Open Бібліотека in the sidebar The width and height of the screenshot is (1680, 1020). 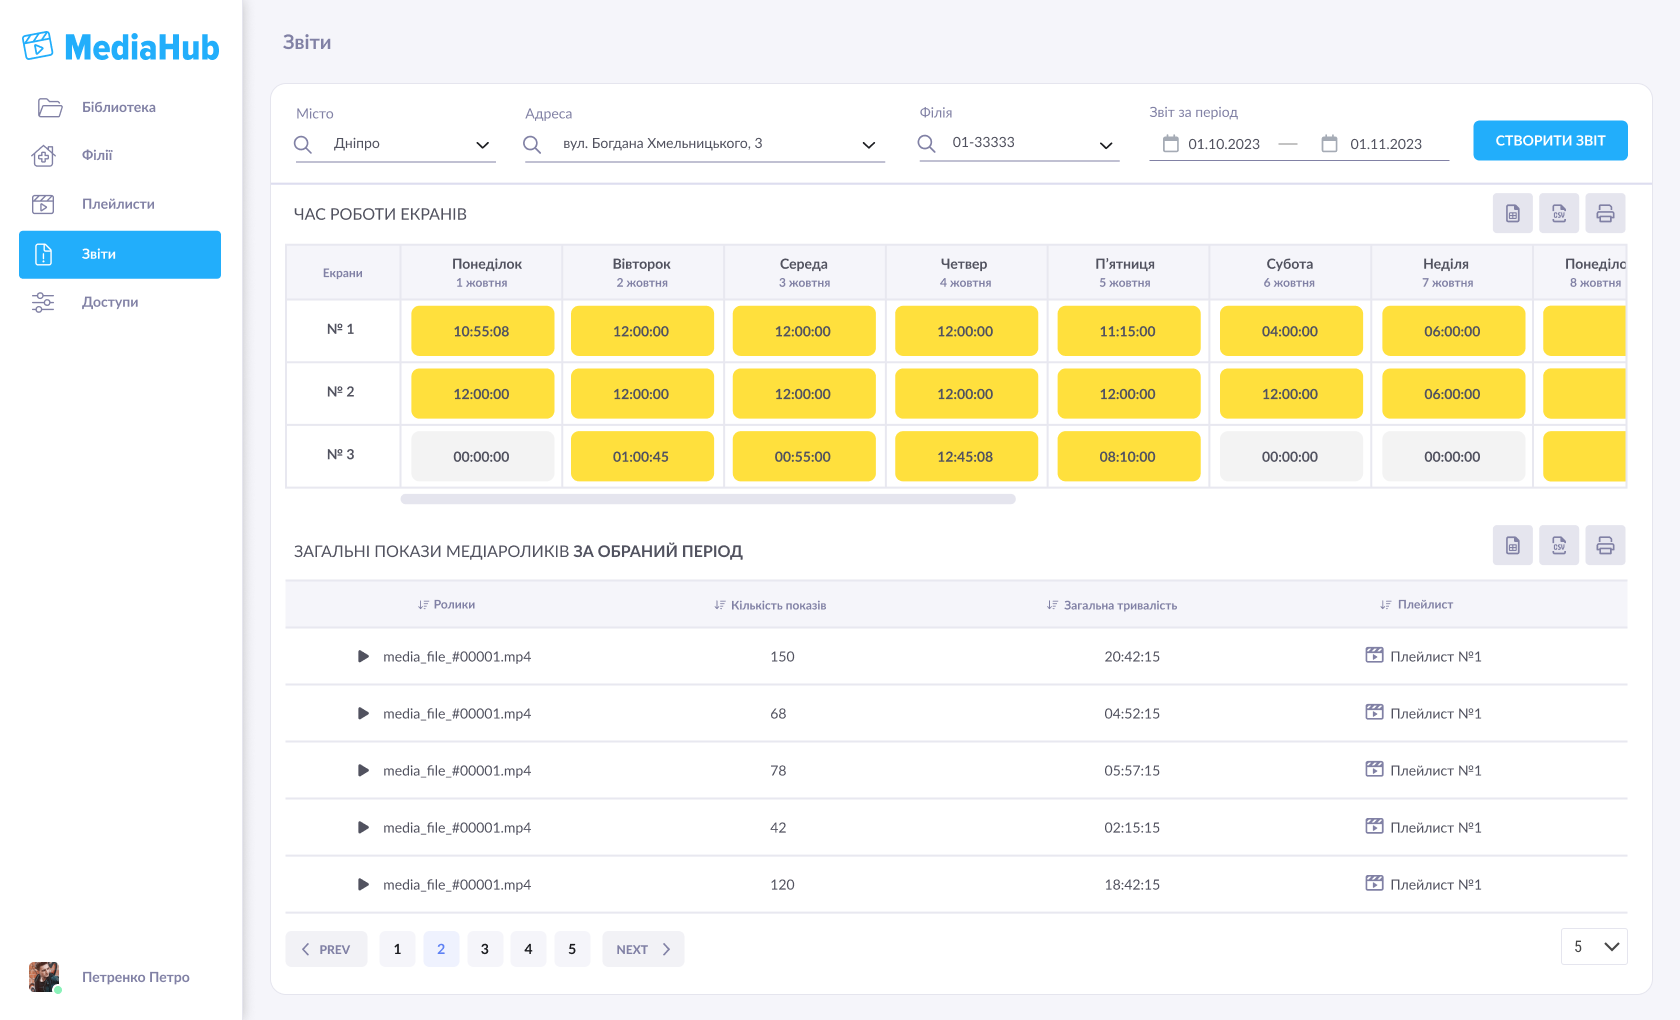point(118,107)
